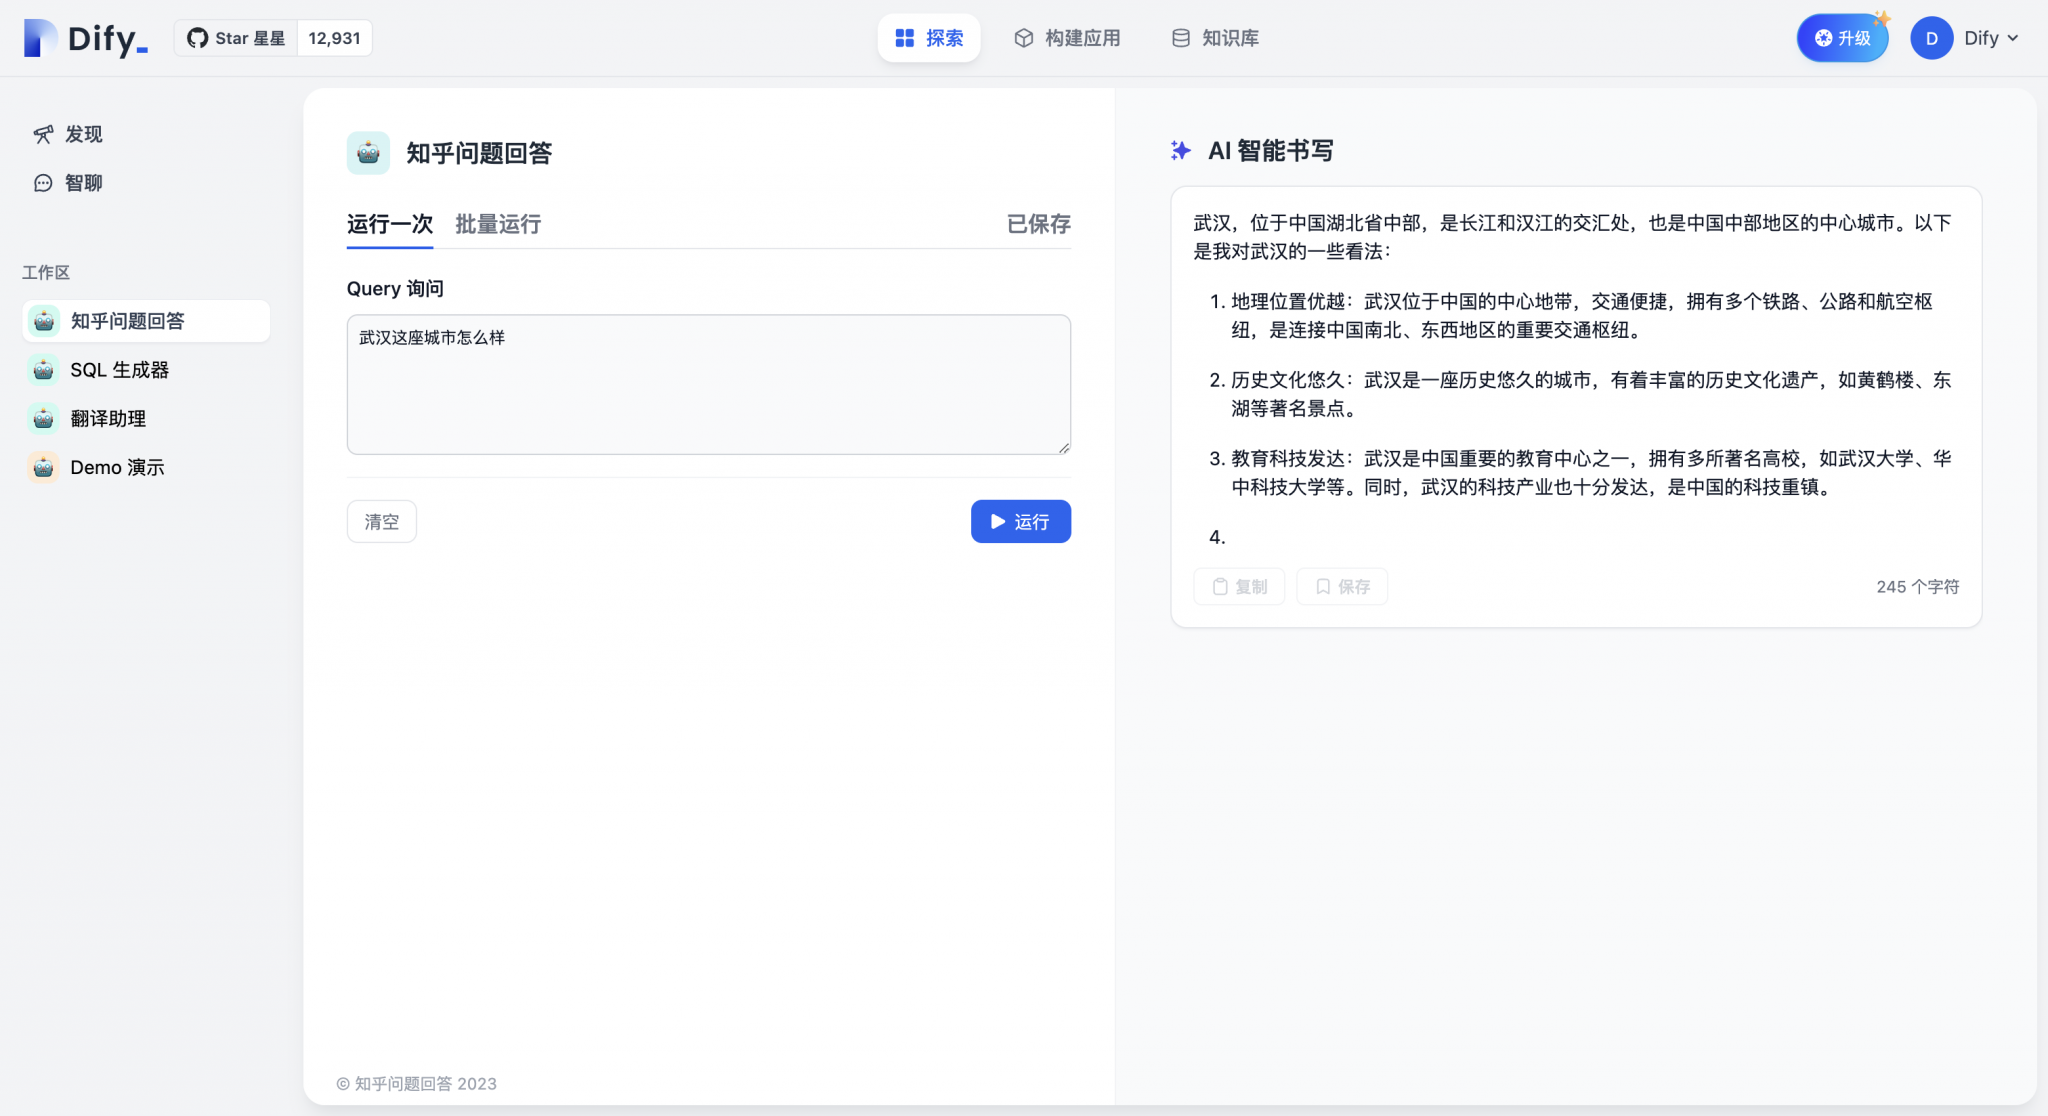Click the 升级 upgrade badge icon

click(x=1822, y=38)
